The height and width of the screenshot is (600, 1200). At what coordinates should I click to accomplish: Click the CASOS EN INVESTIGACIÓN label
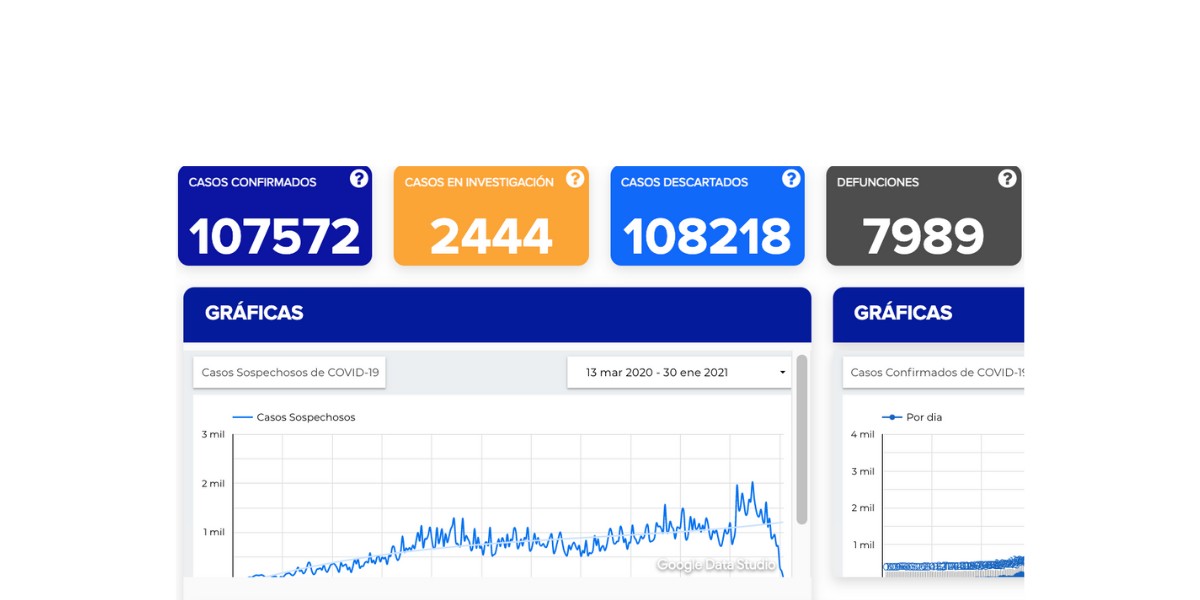(479, 183)
